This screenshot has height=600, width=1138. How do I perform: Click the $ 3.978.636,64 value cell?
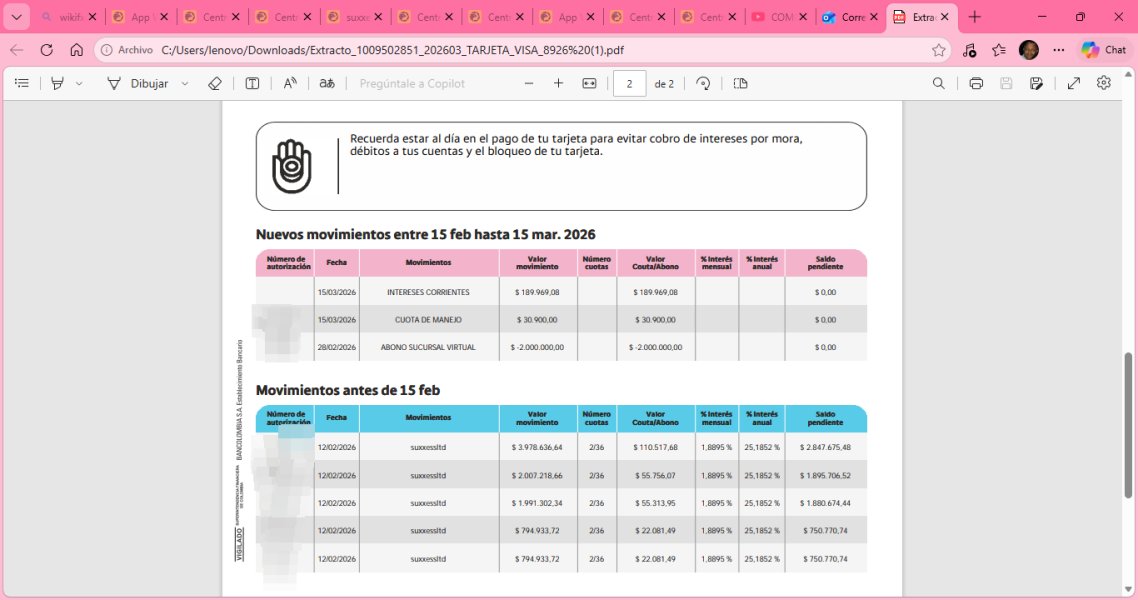click(537, 448)
